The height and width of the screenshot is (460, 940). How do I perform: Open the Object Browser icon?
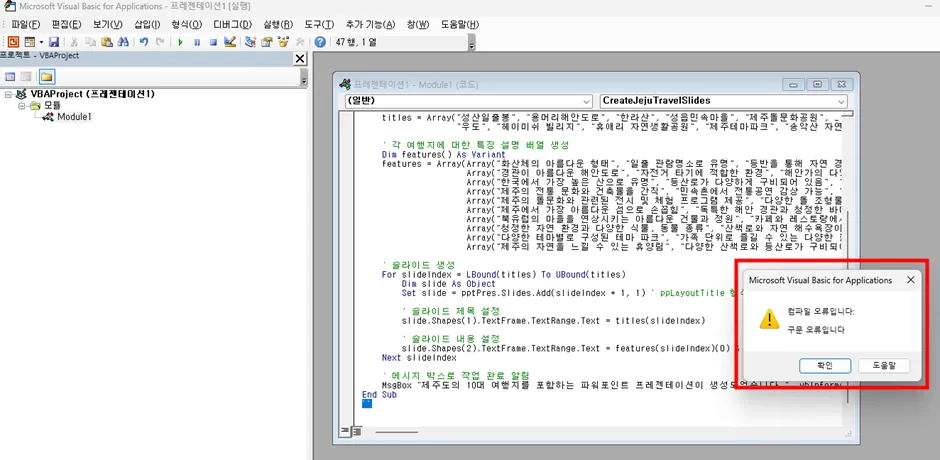tap(282, 42)
